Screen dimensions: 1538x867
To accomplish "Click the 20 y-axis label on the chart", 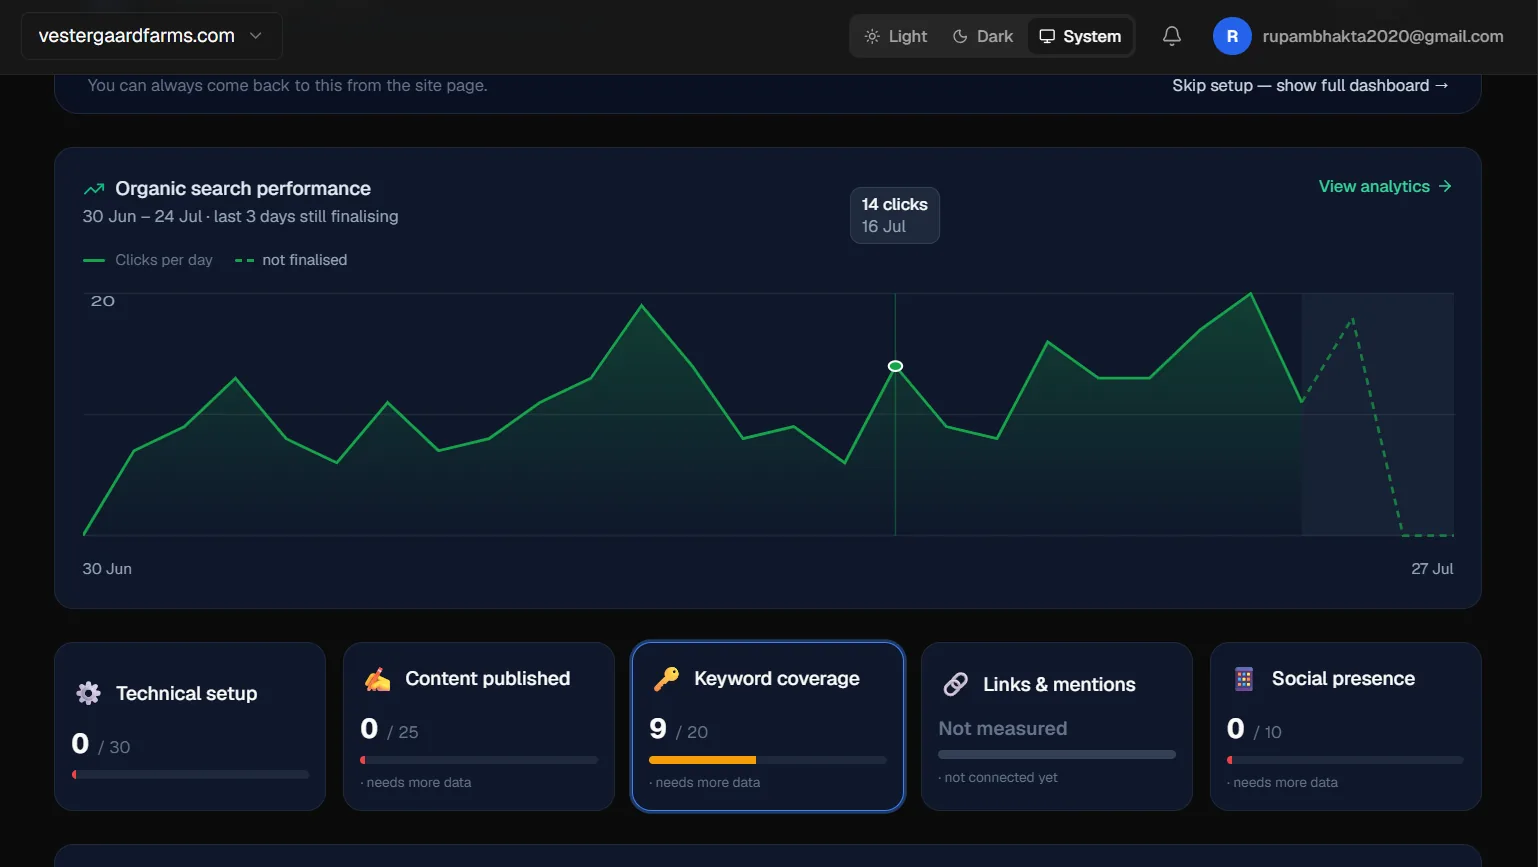I will coord(103,301).
